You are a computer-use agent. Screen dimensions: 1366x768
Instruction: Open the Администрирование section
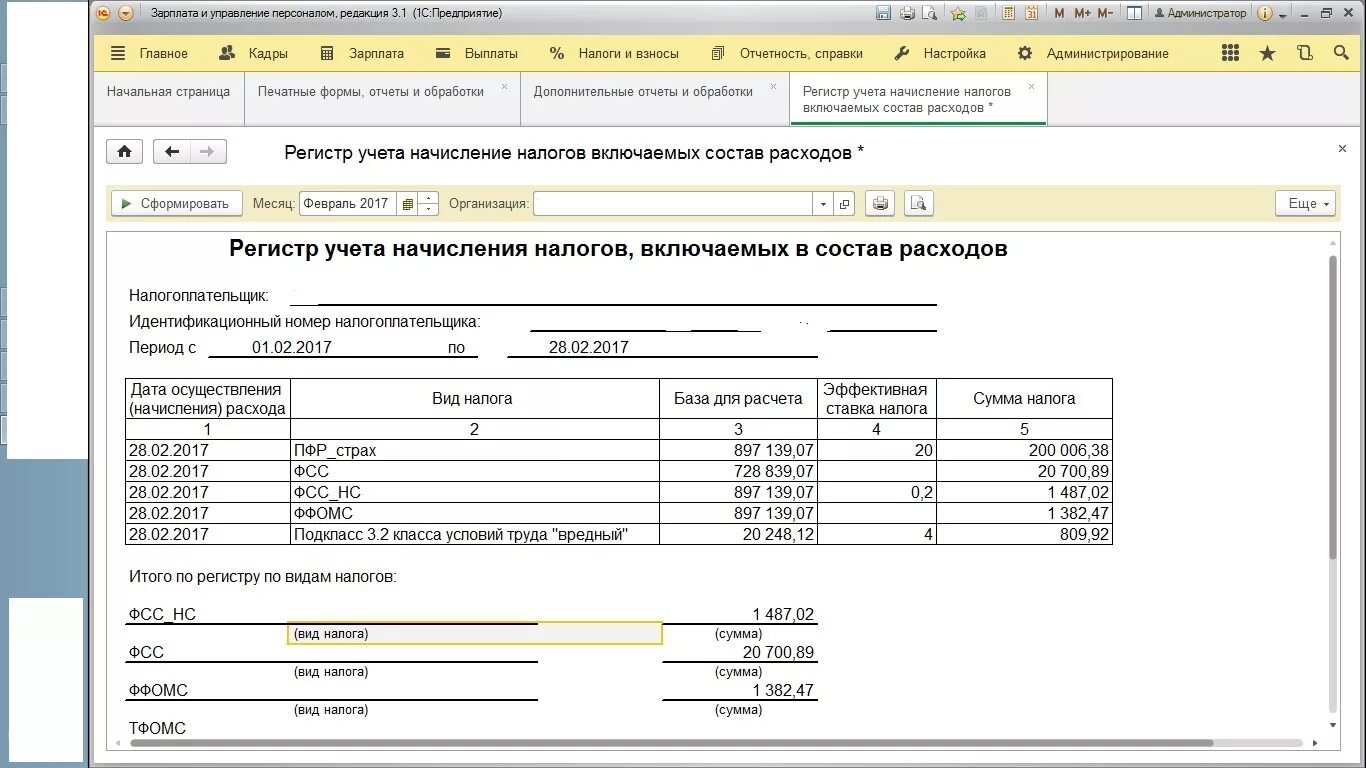coord(1093,53)
